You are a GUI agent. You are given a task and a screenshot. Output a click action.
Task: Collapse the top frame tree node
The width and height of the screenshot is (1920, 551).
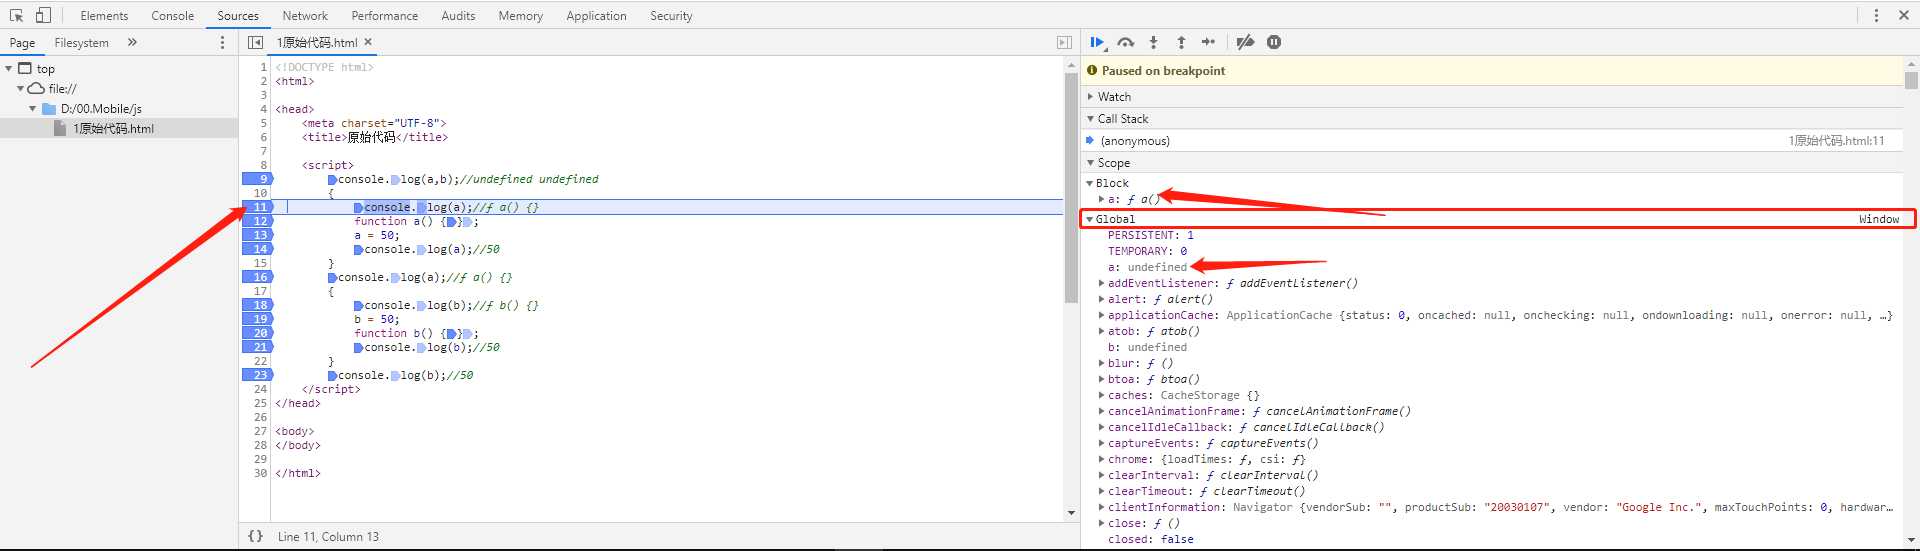9,68
